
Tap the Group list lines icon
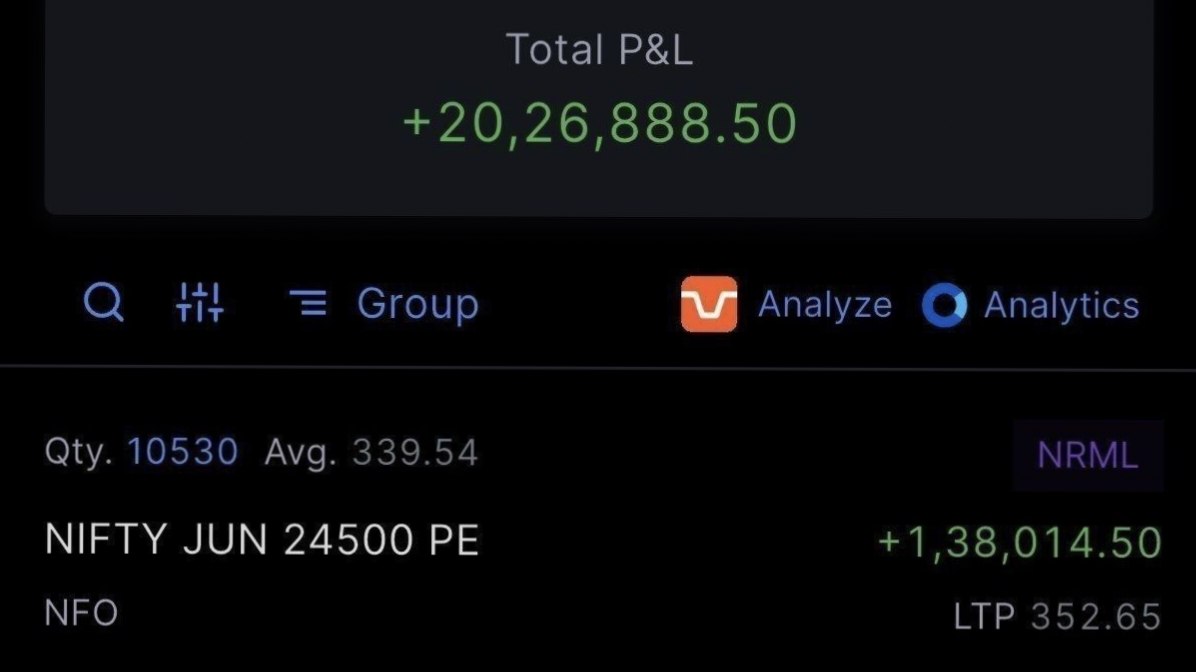point(308,303)
